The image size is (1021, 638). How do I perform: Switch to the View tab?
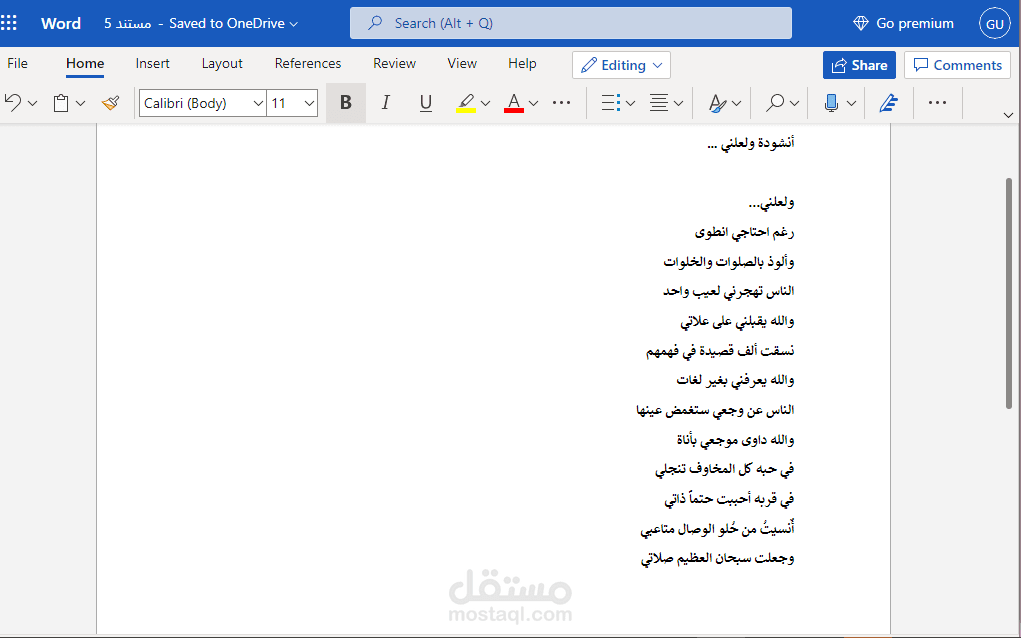point(462,64)
